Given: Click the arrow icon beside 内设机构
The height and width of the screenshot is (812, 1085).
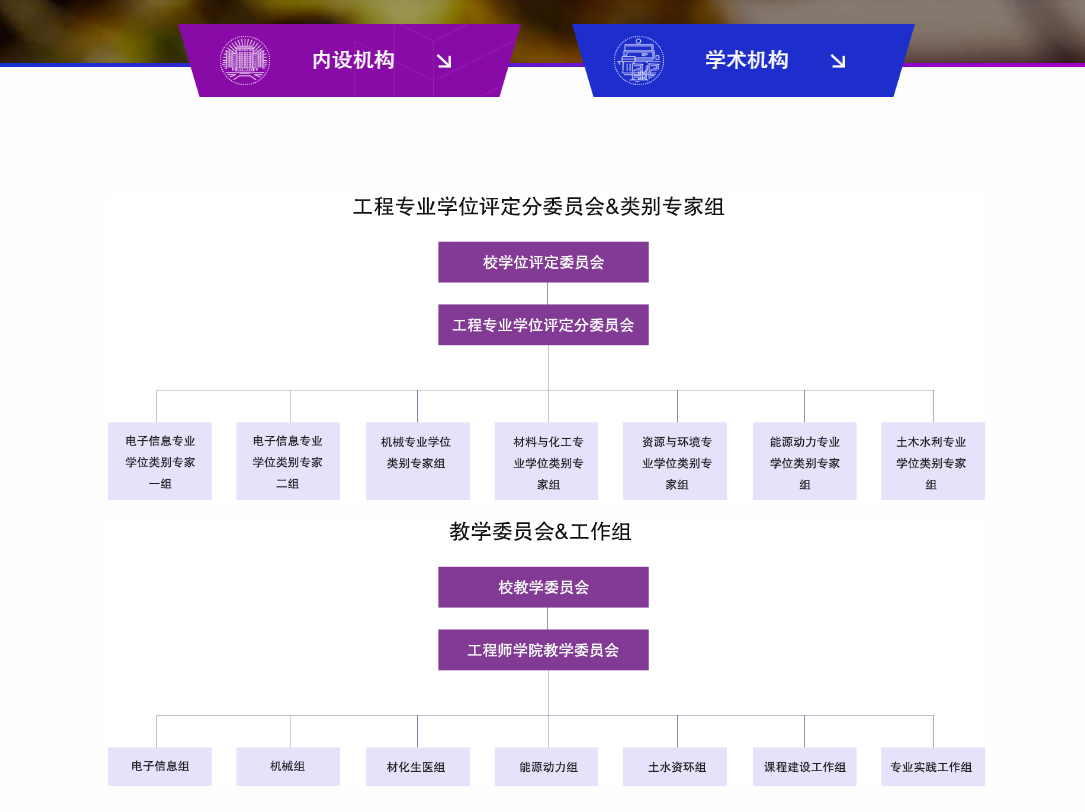Looking at the screenshot, I should [444, 61].
